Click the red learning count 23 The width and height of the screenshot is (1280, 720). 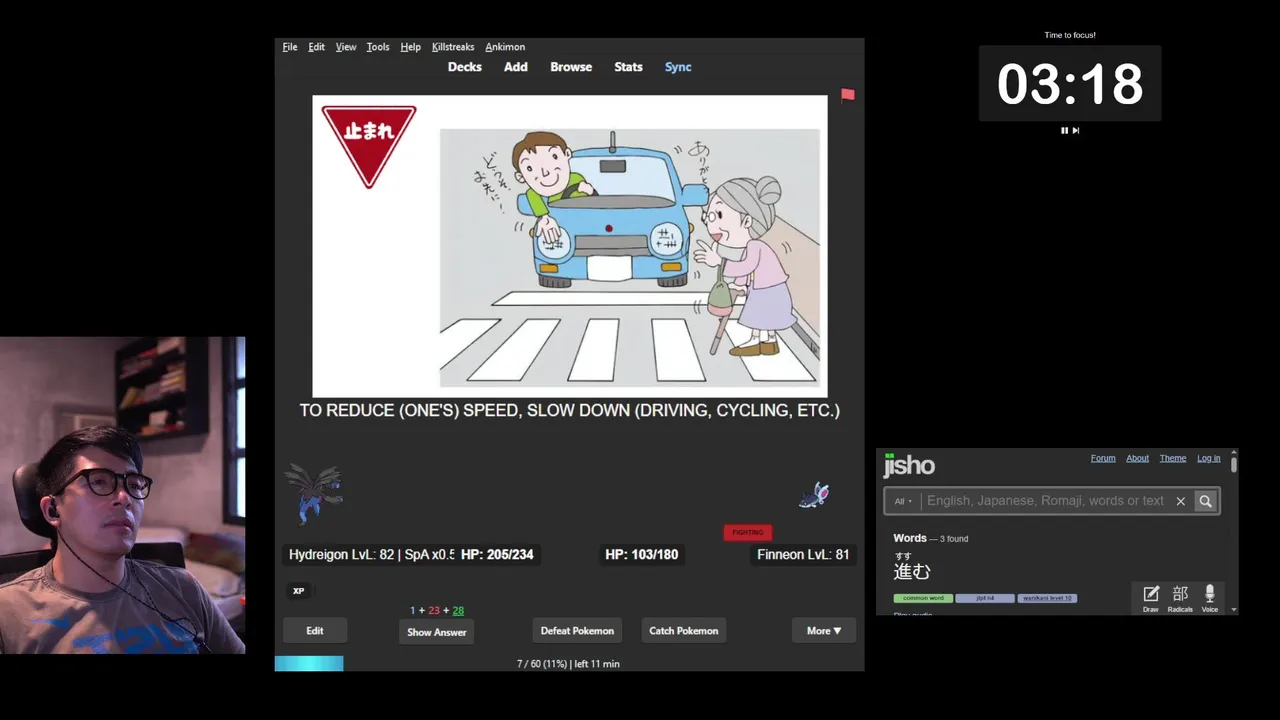tap(434, 610)
